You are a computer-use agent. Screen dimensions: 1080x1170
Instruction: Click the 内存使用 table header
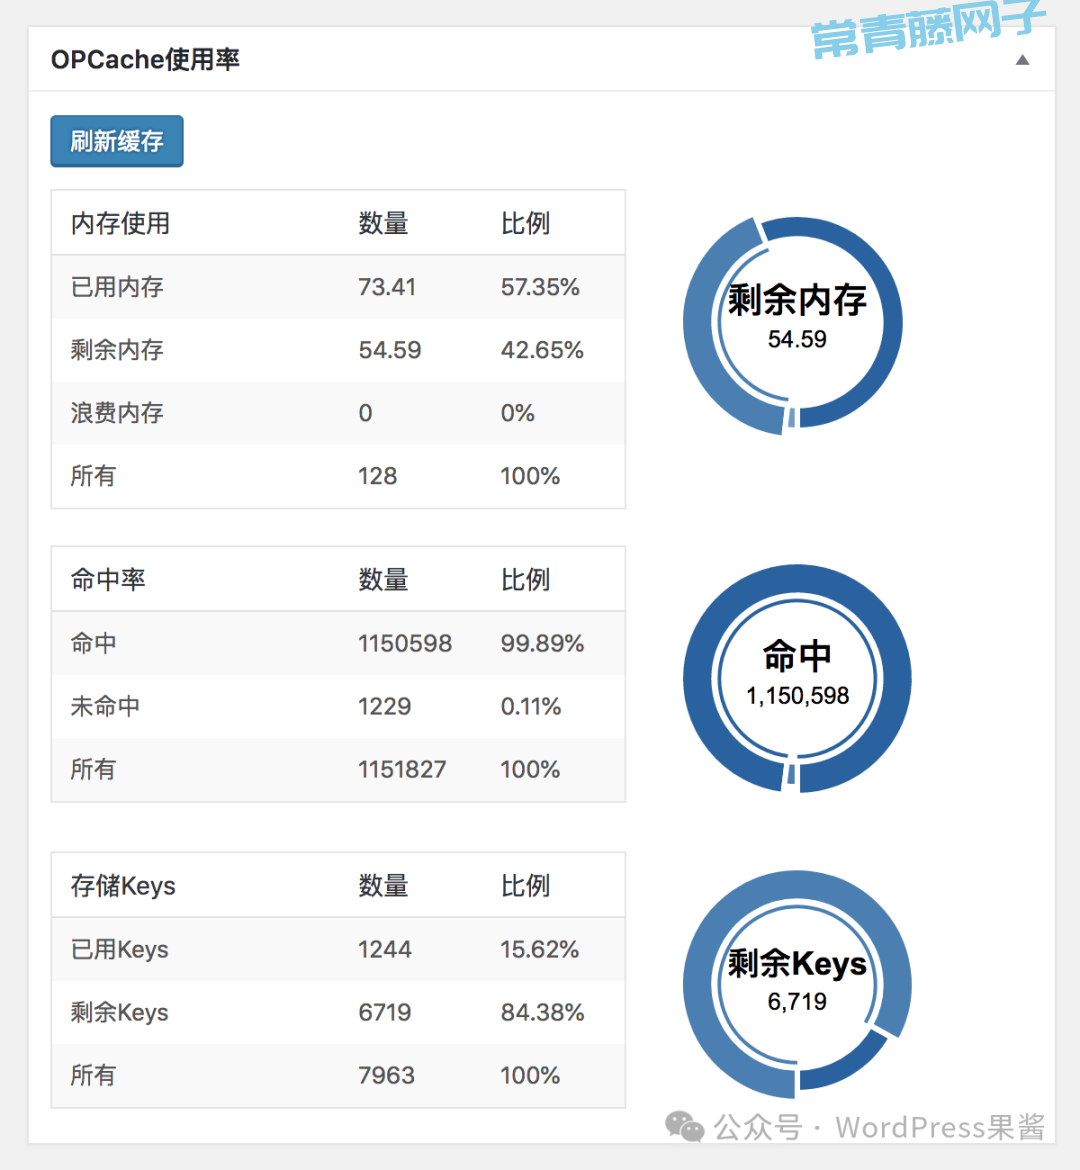tap(120, 223)
